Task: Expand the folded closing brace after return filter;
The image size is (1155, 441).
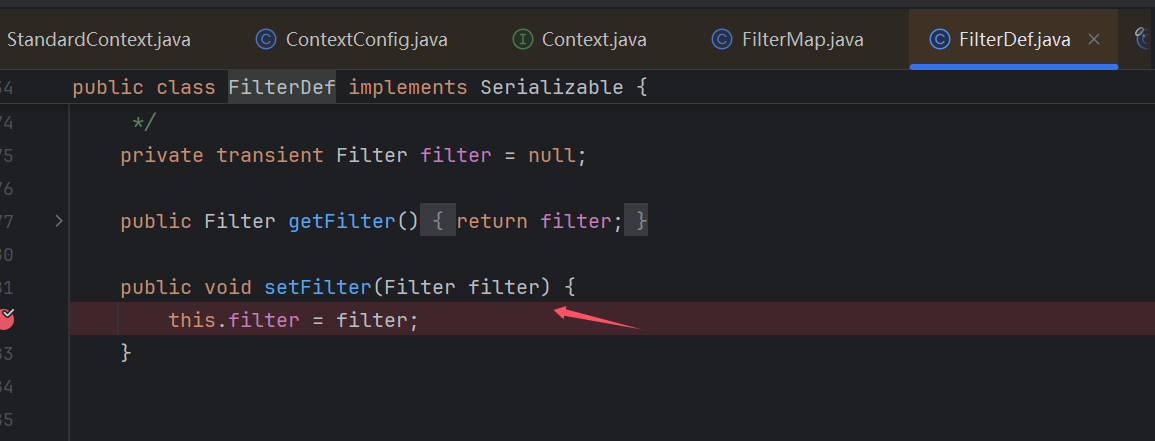Action: [636, 221]
